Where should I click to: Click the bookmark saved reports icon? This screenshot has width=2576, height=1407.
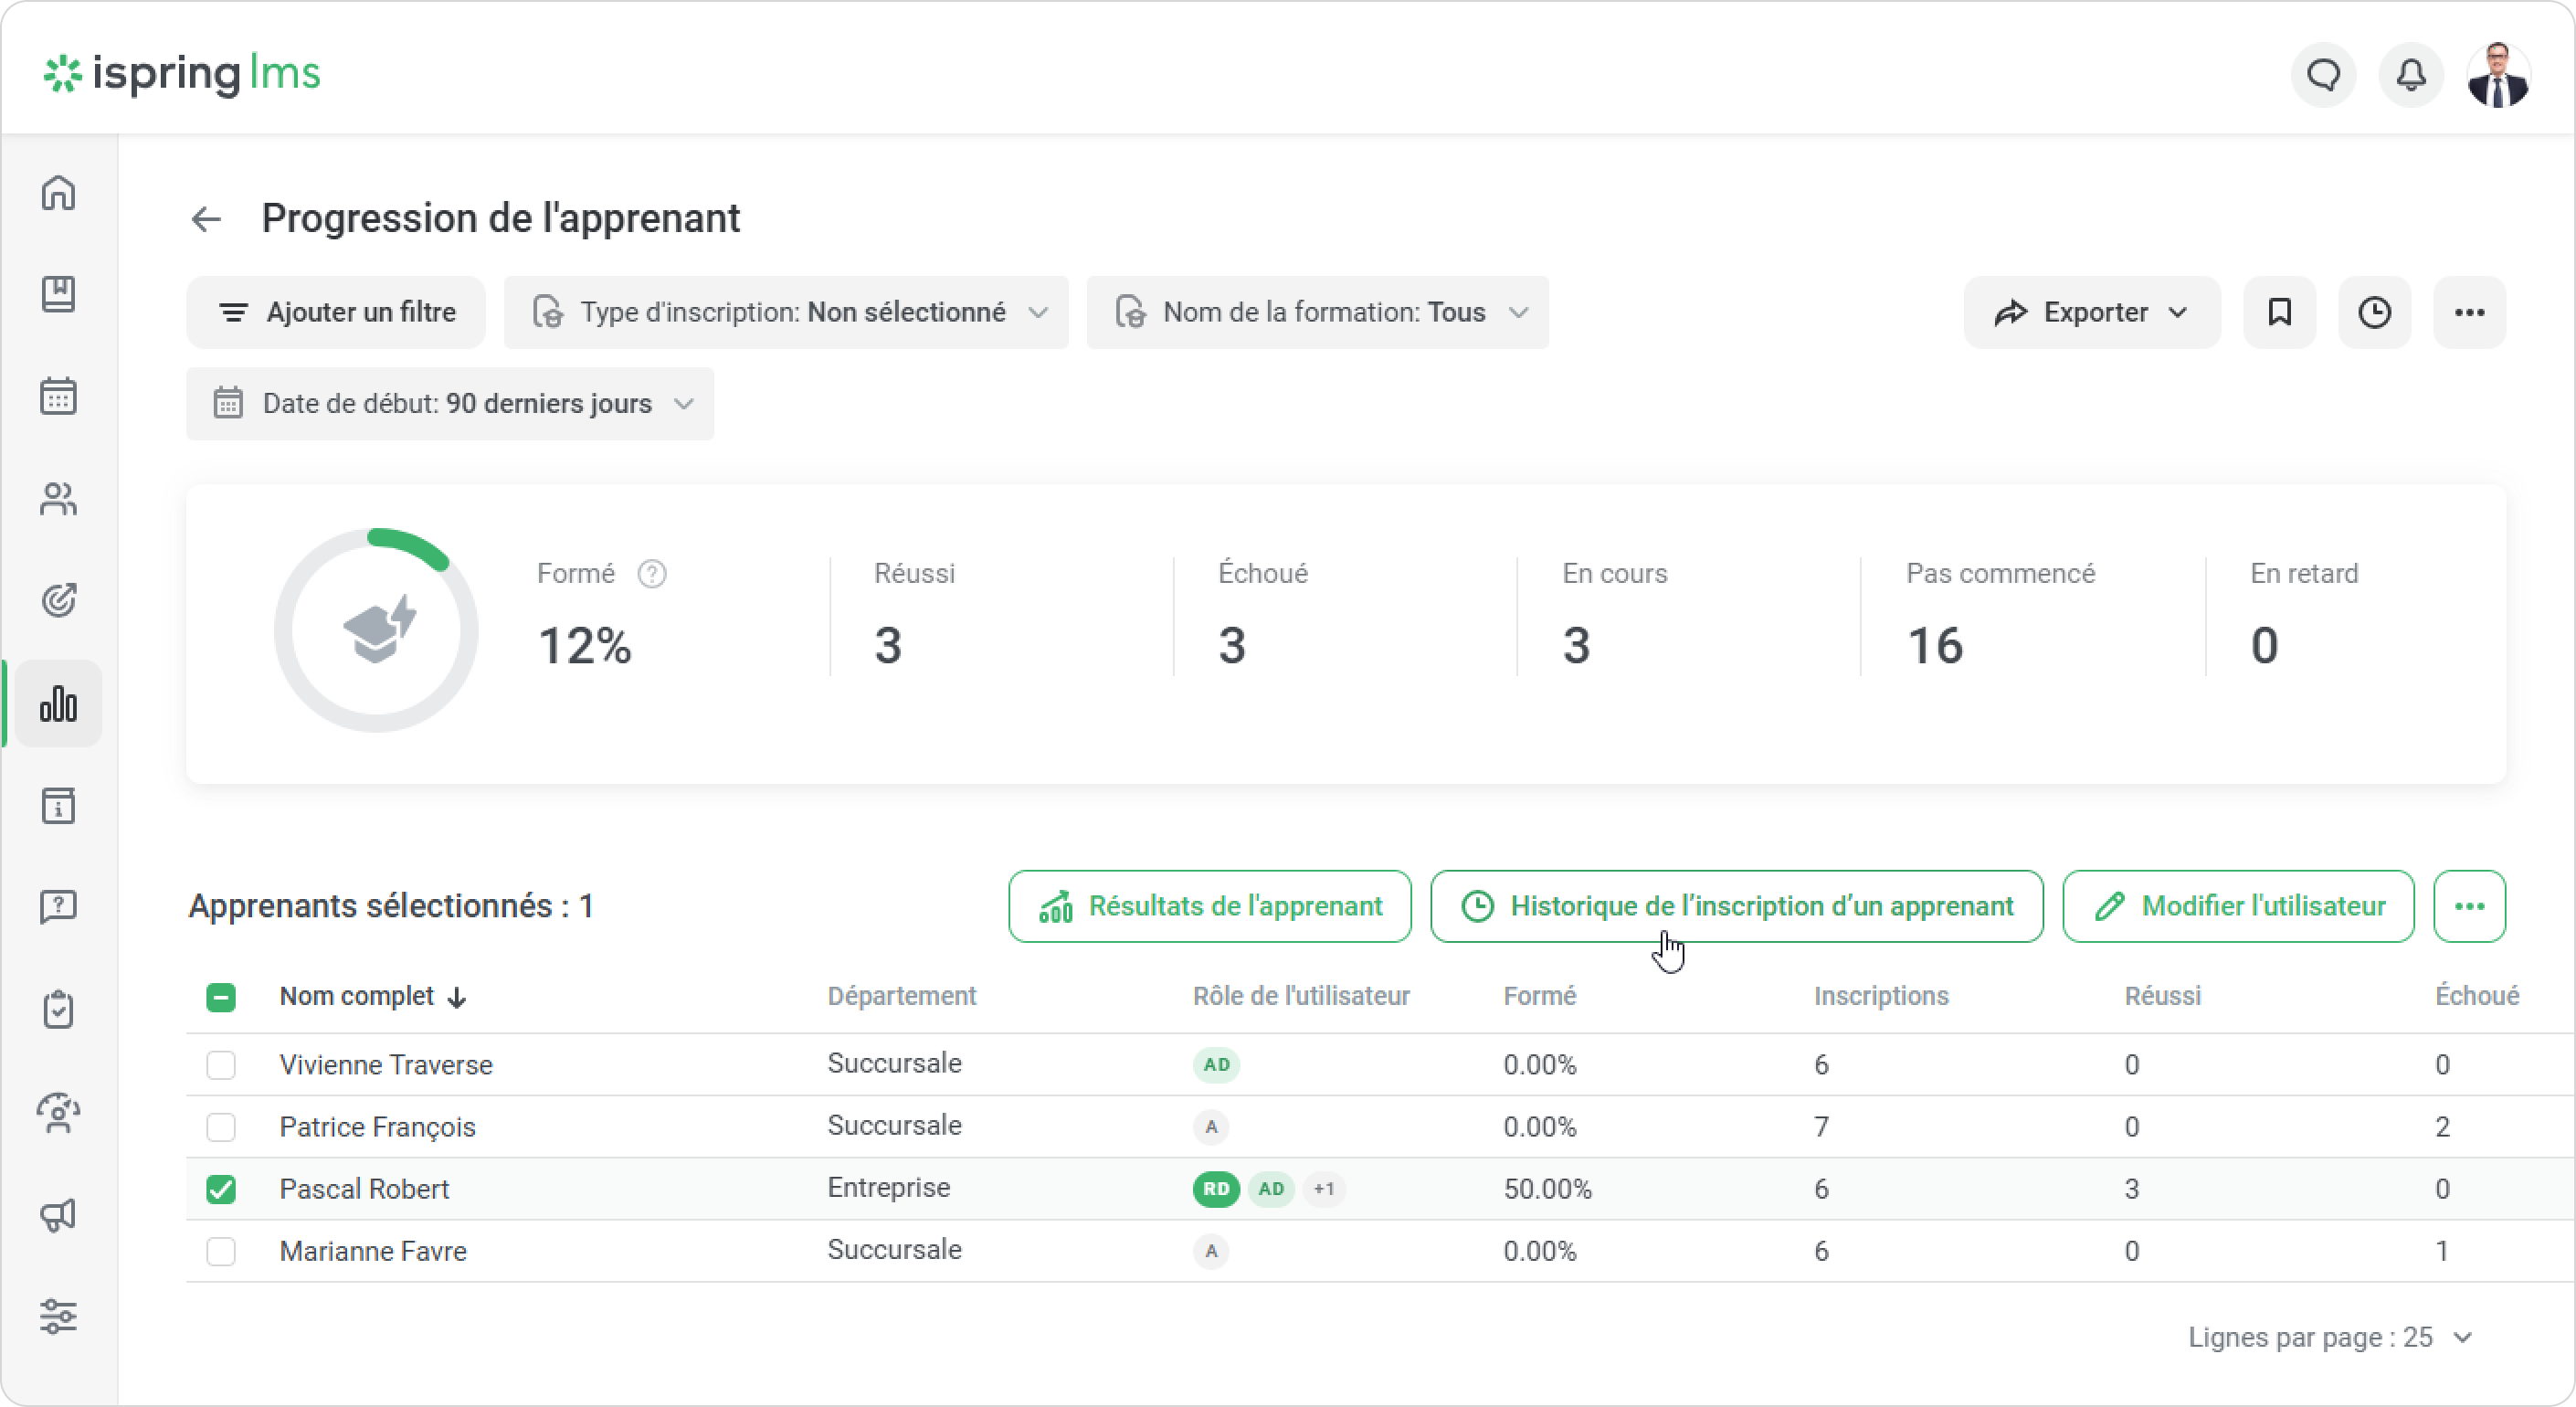2279,313
